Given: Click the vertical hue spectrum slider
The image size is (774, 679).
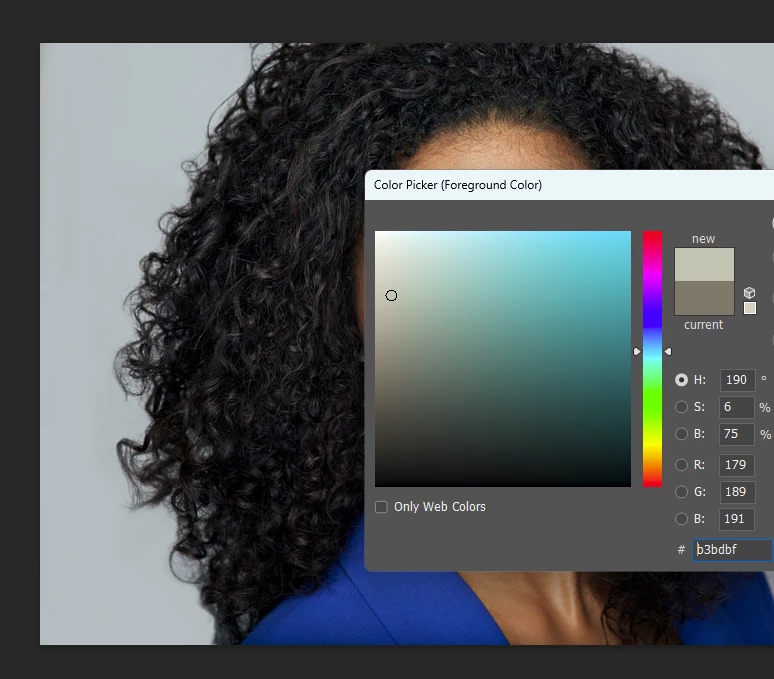Looking at the screenshot, I should 652,359.
